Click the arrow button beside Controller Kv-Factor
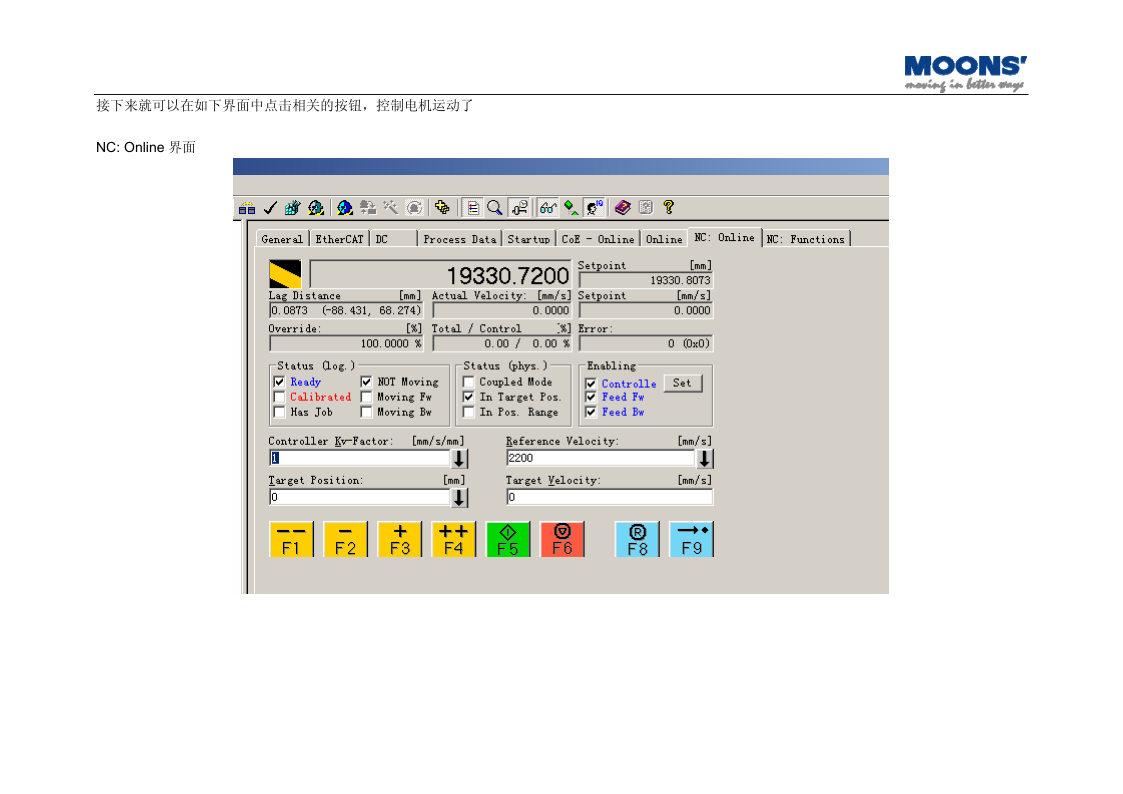 [x=459, y=459]
